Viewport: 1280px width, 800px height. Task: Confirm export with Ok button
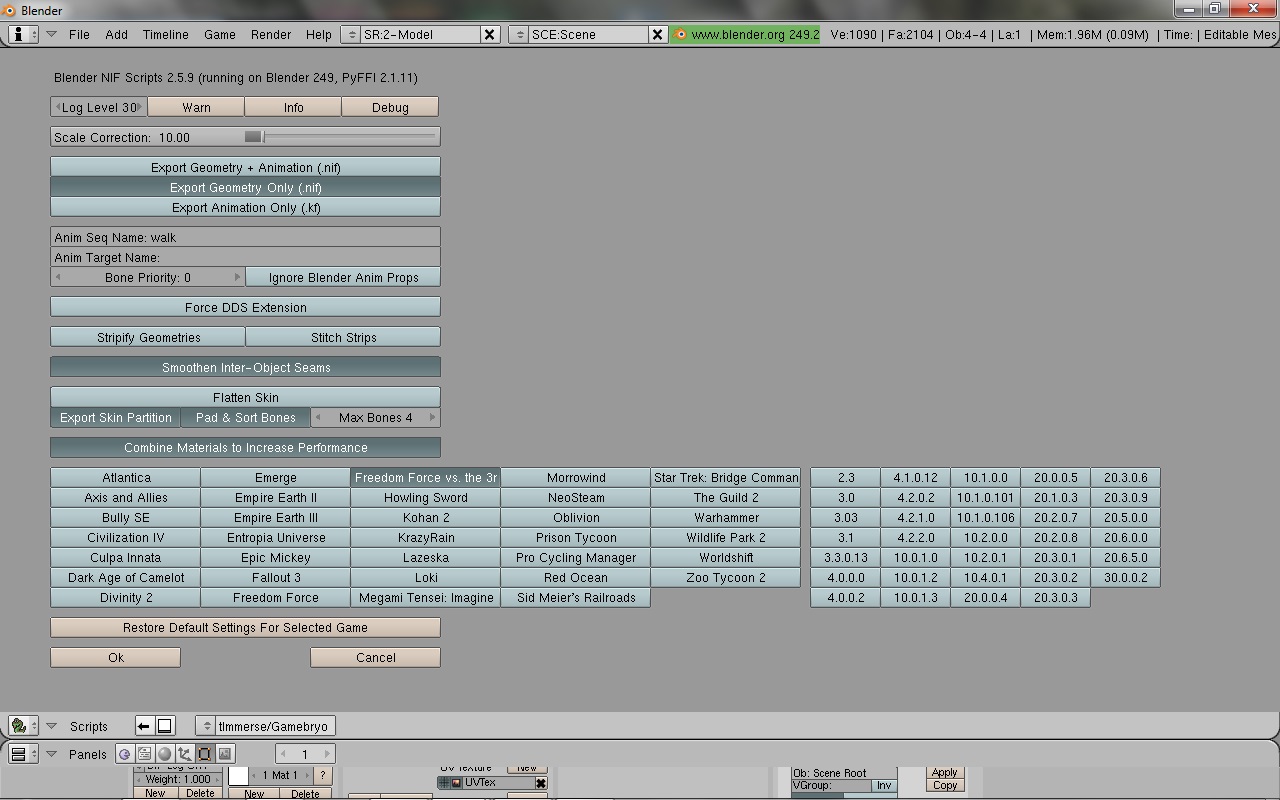click(116, 657)
